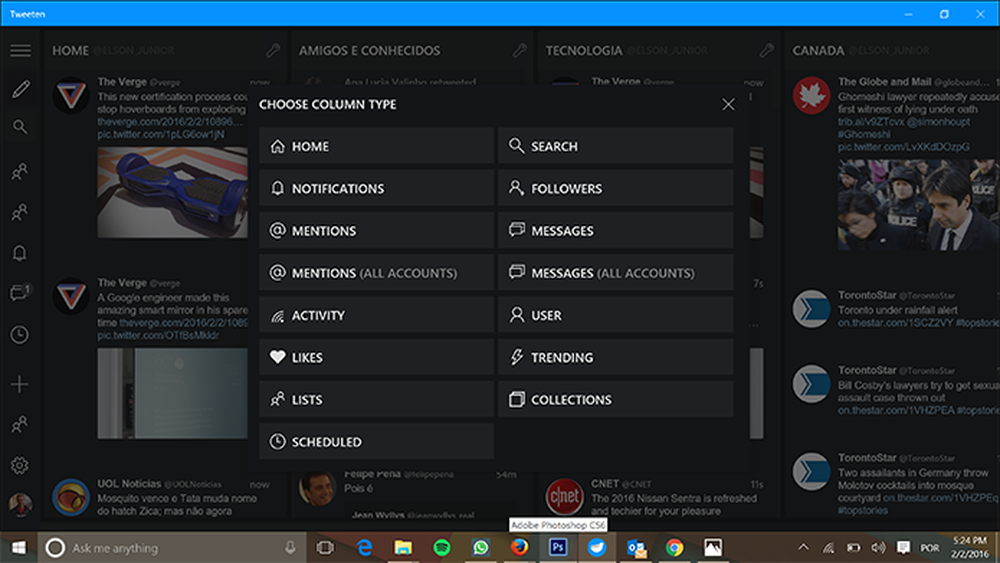The width and height of the screenshot is (1000, 563).
Task: Choose the Messages column type
Action: 616,230
